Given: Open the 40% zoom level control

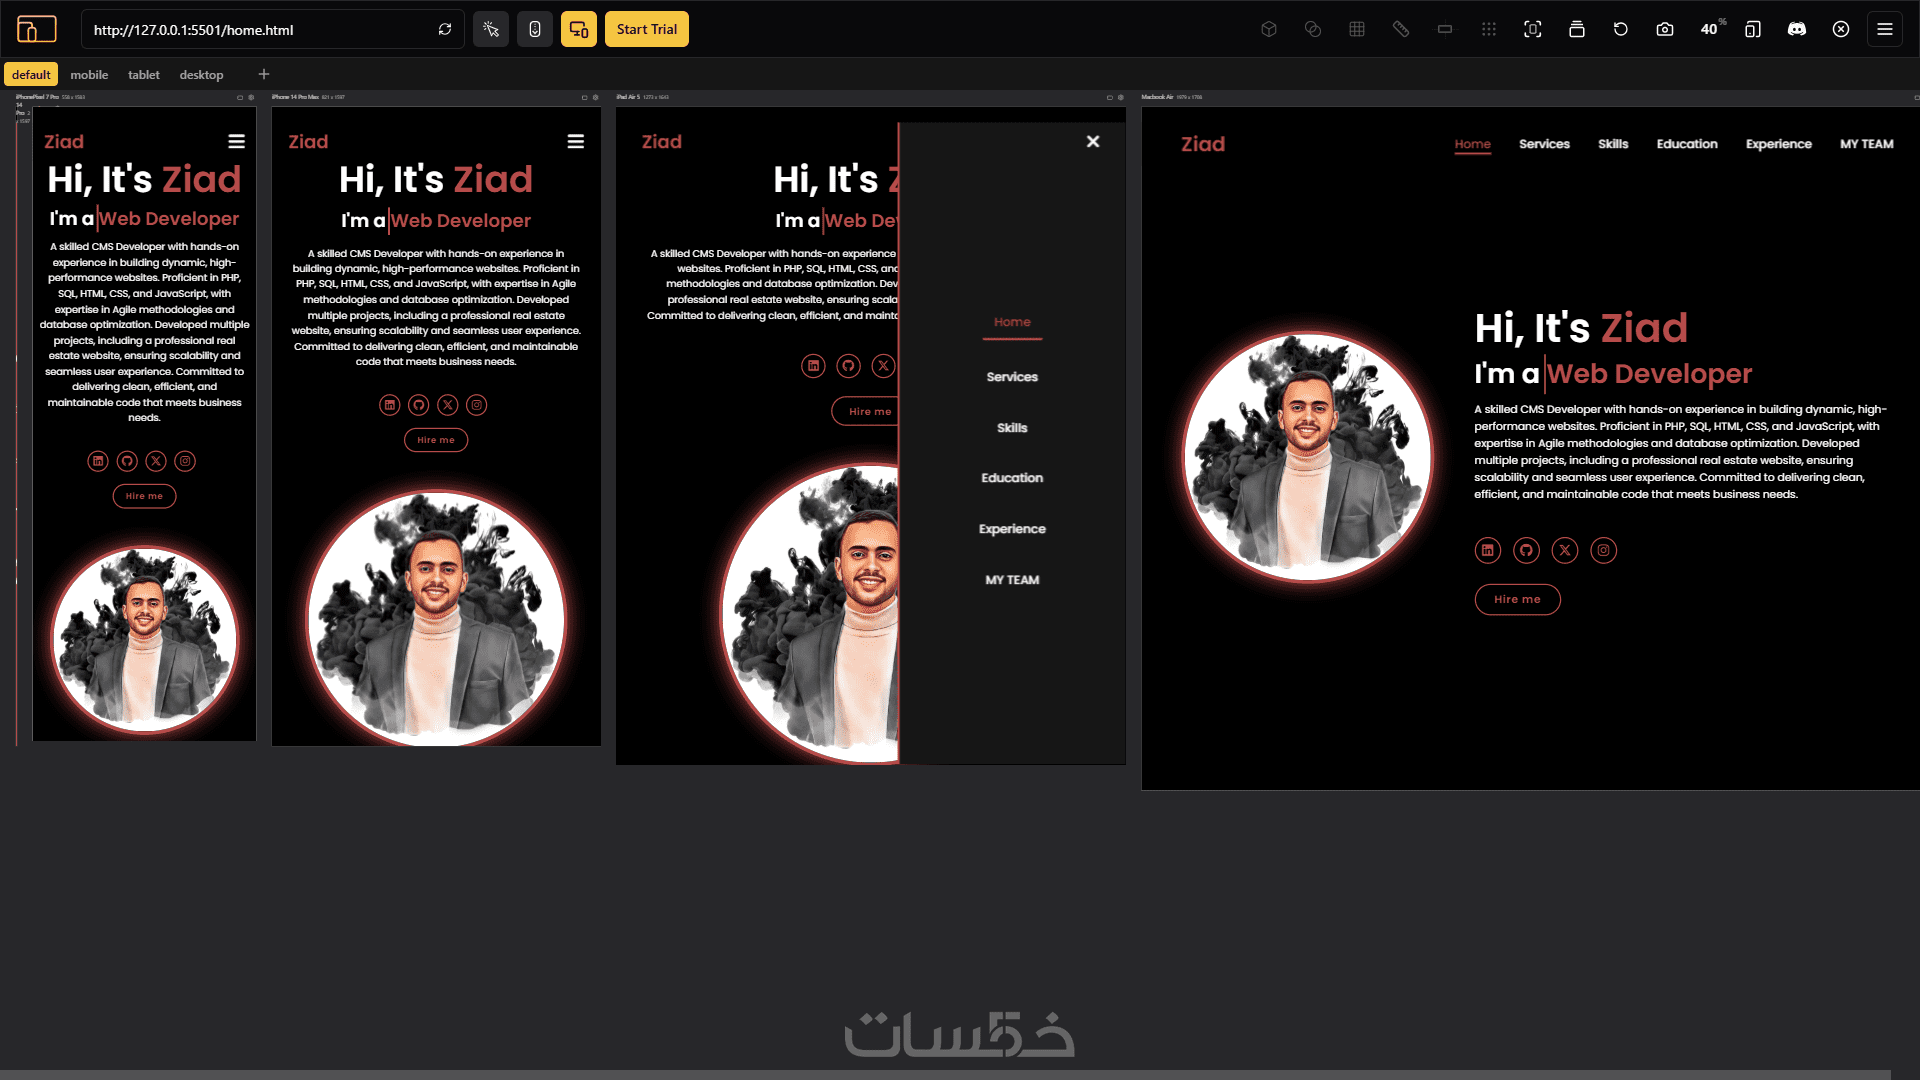Looking at the screenshot, I should point(1710,29).
